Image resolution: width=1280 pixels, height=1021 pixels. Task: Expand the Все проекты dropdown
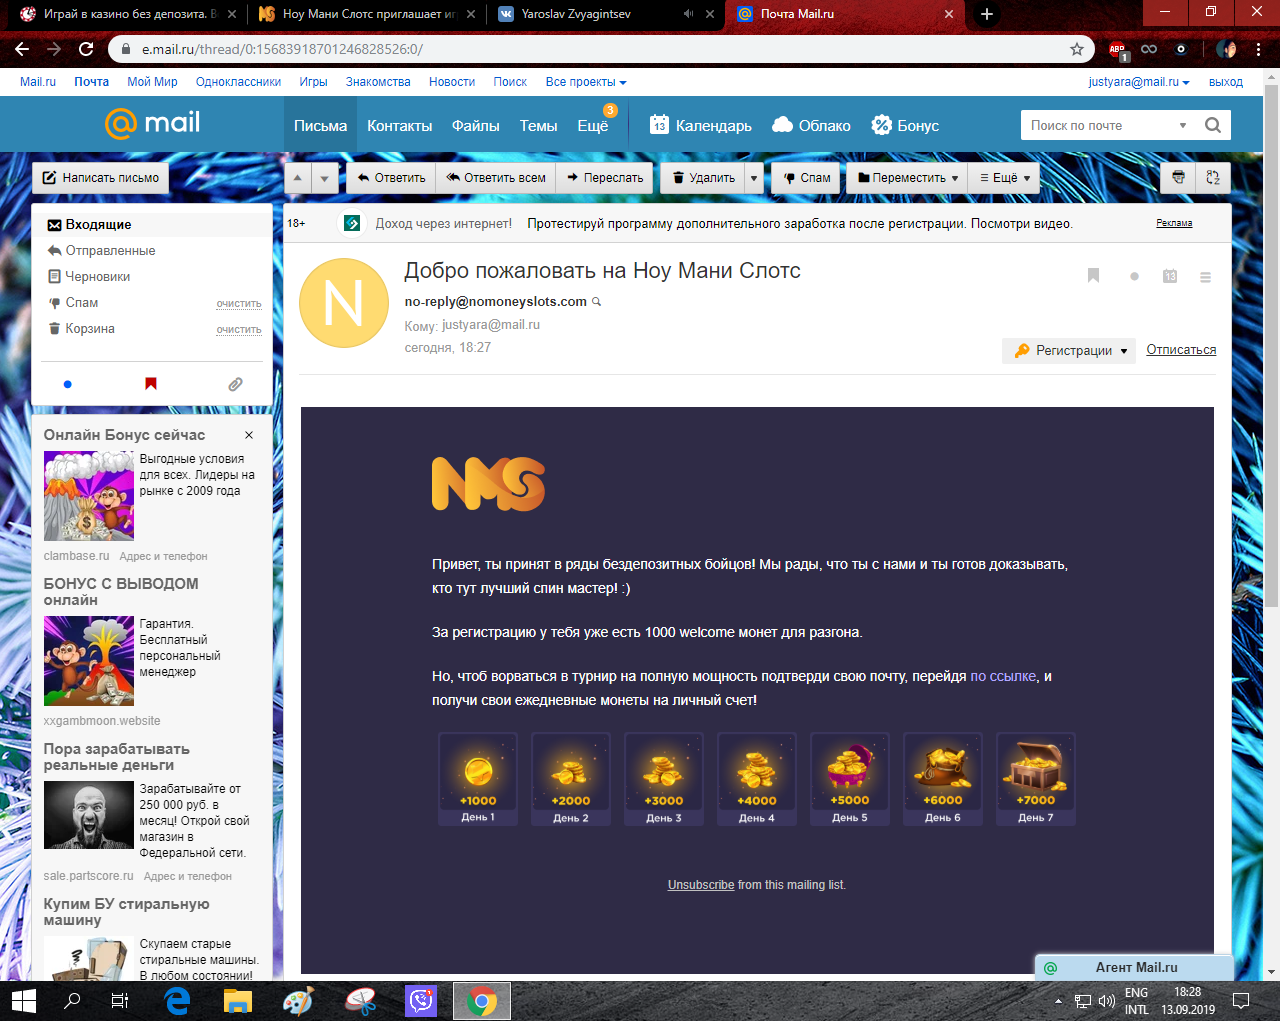[586, 82]
